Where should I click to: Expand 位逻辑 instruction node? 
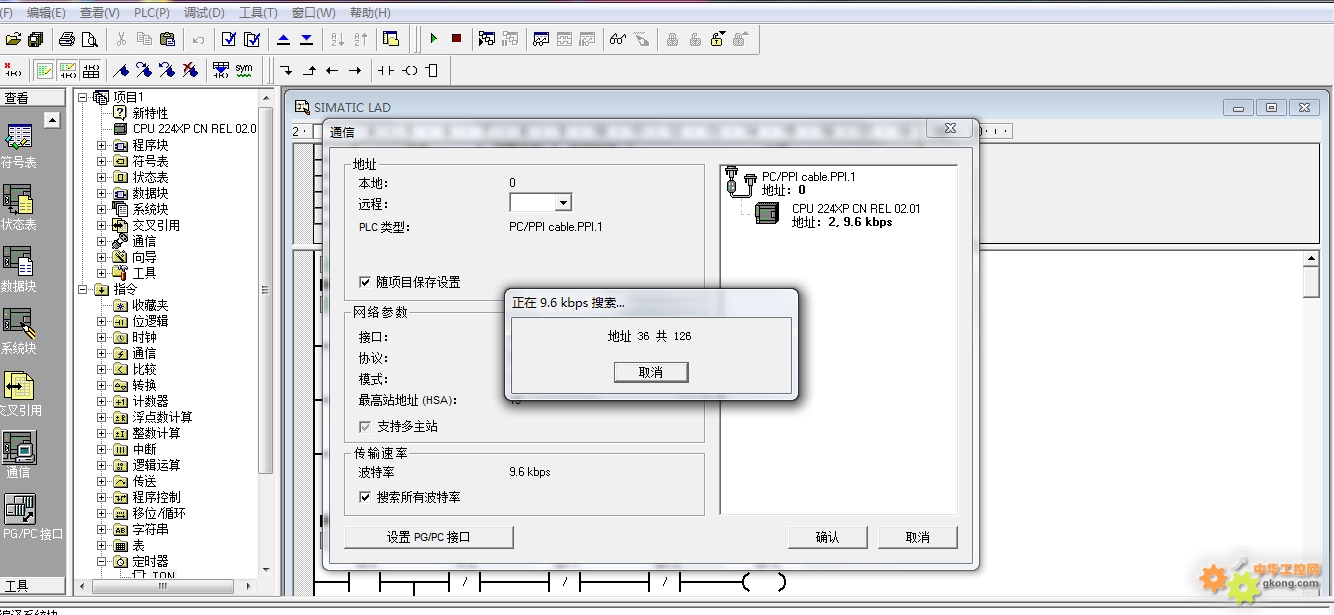(101, 321)
